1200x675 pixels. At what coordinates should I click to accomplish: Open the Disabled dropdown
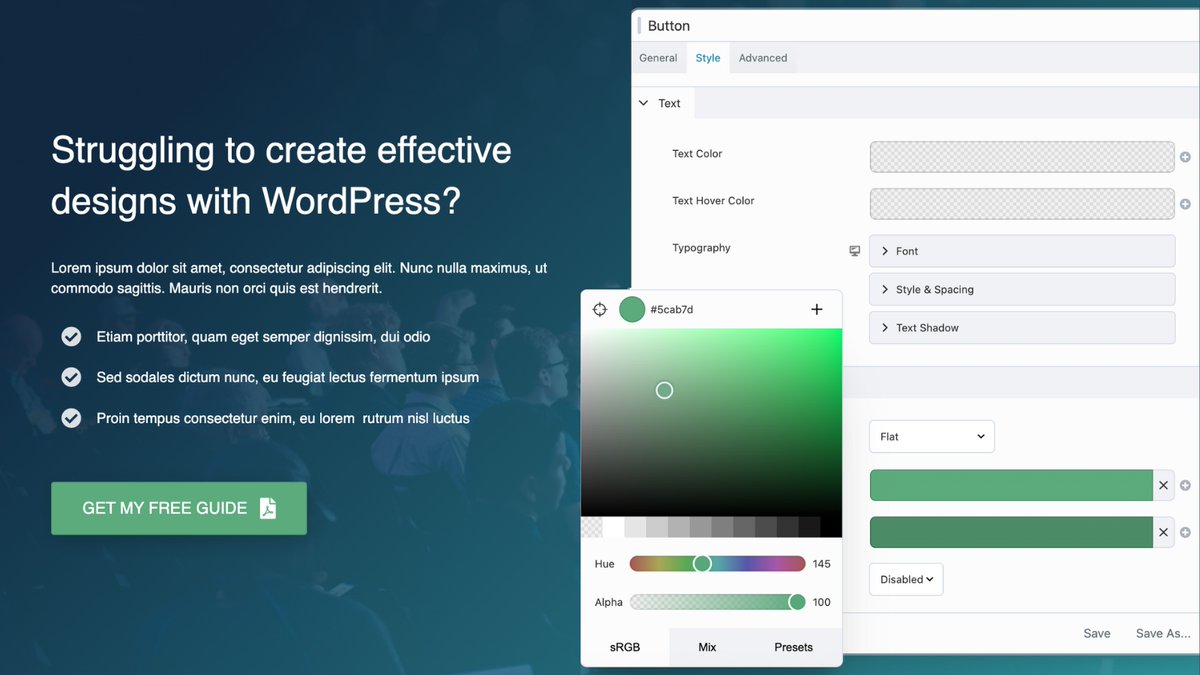[x=906, y=579]
